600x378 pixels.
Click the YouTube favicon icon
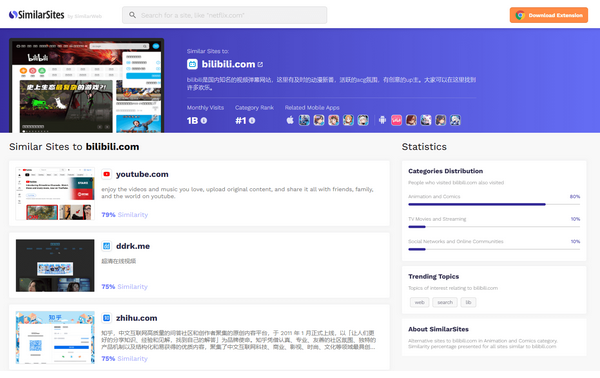[107, 174]
